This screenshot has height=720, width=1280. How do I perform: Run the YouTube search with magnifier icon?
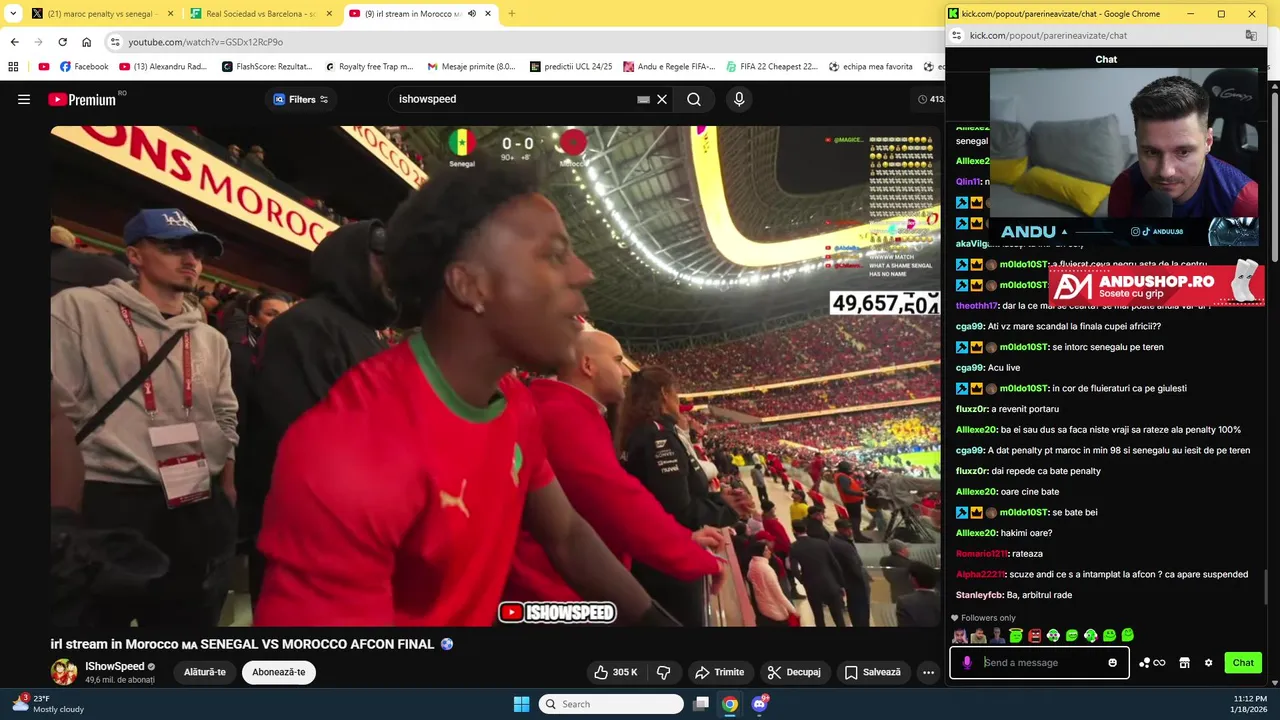coord(694,99)
